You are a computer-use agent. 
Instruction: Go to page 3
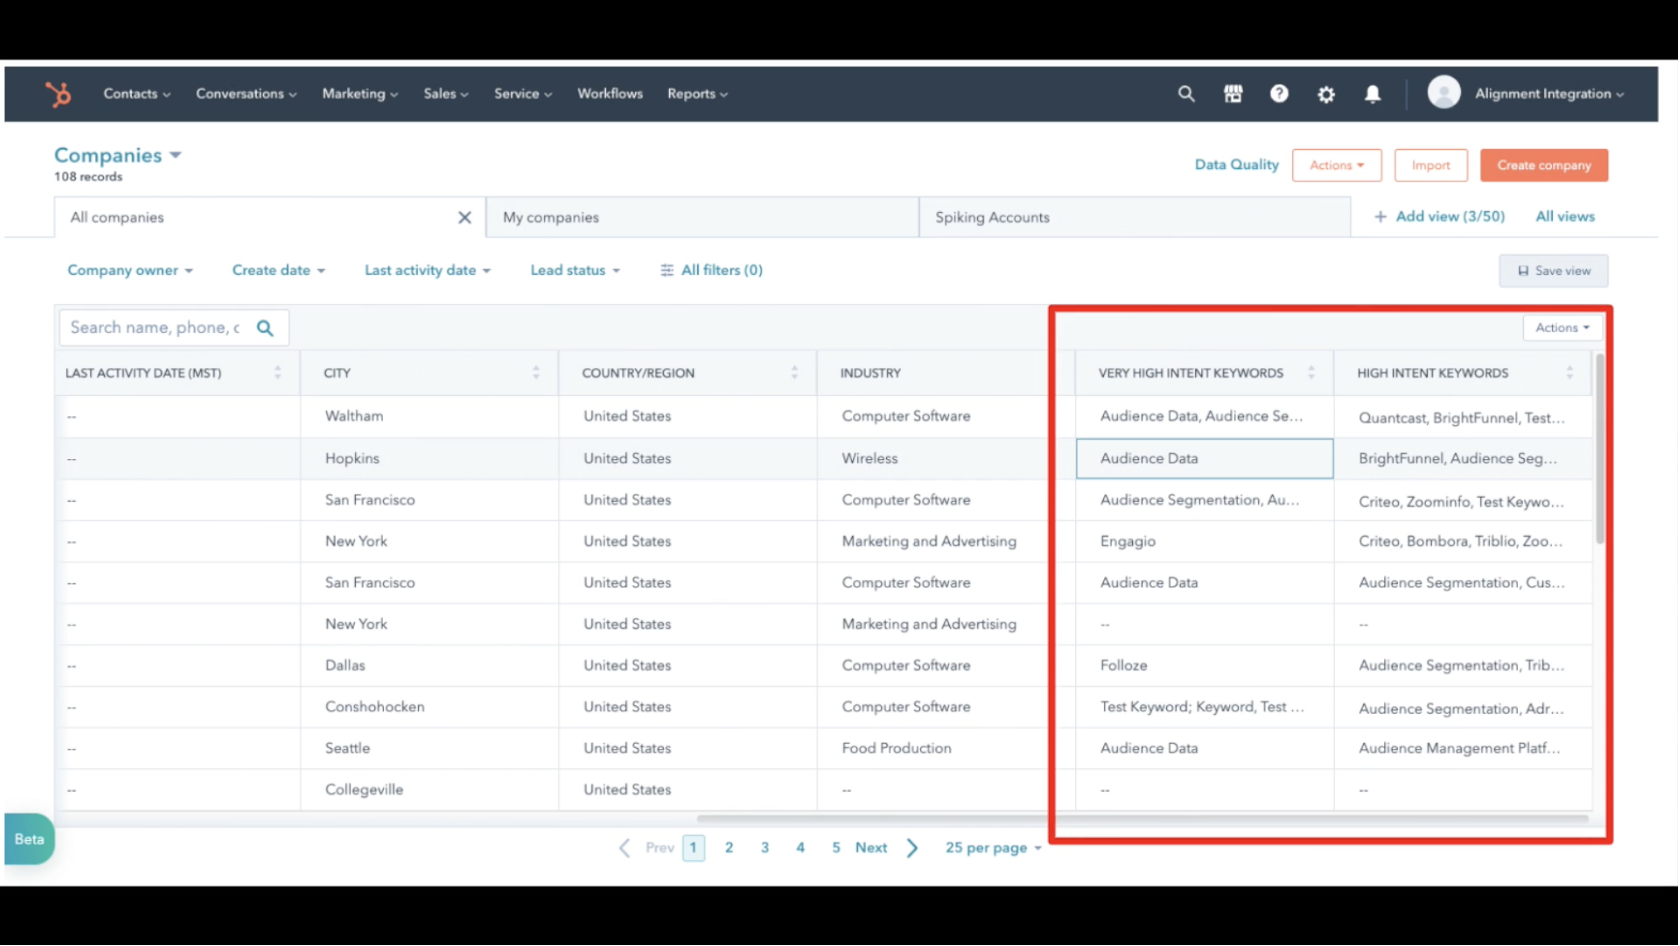click(x=766, y=849)
